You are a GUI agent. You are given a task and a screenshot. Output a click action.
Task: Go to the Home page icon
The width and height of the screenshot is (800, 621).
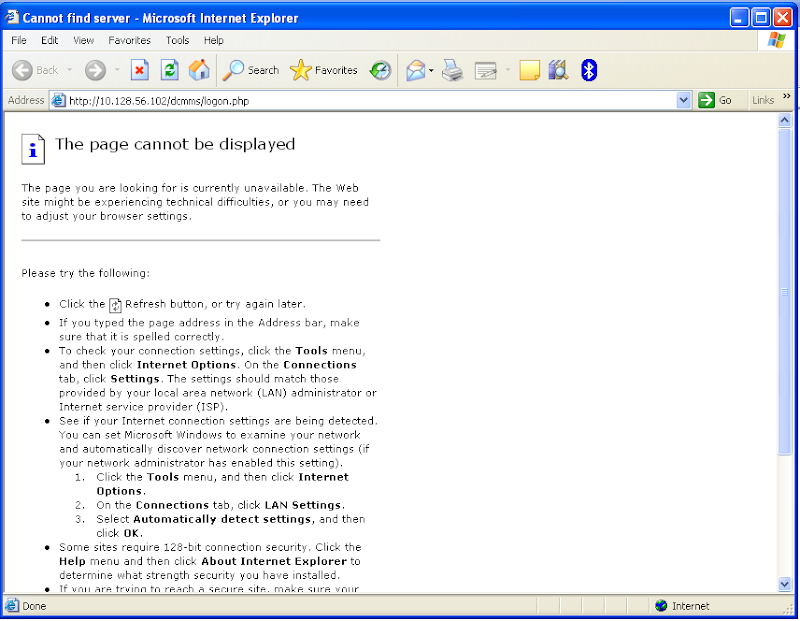coord(199,70)
